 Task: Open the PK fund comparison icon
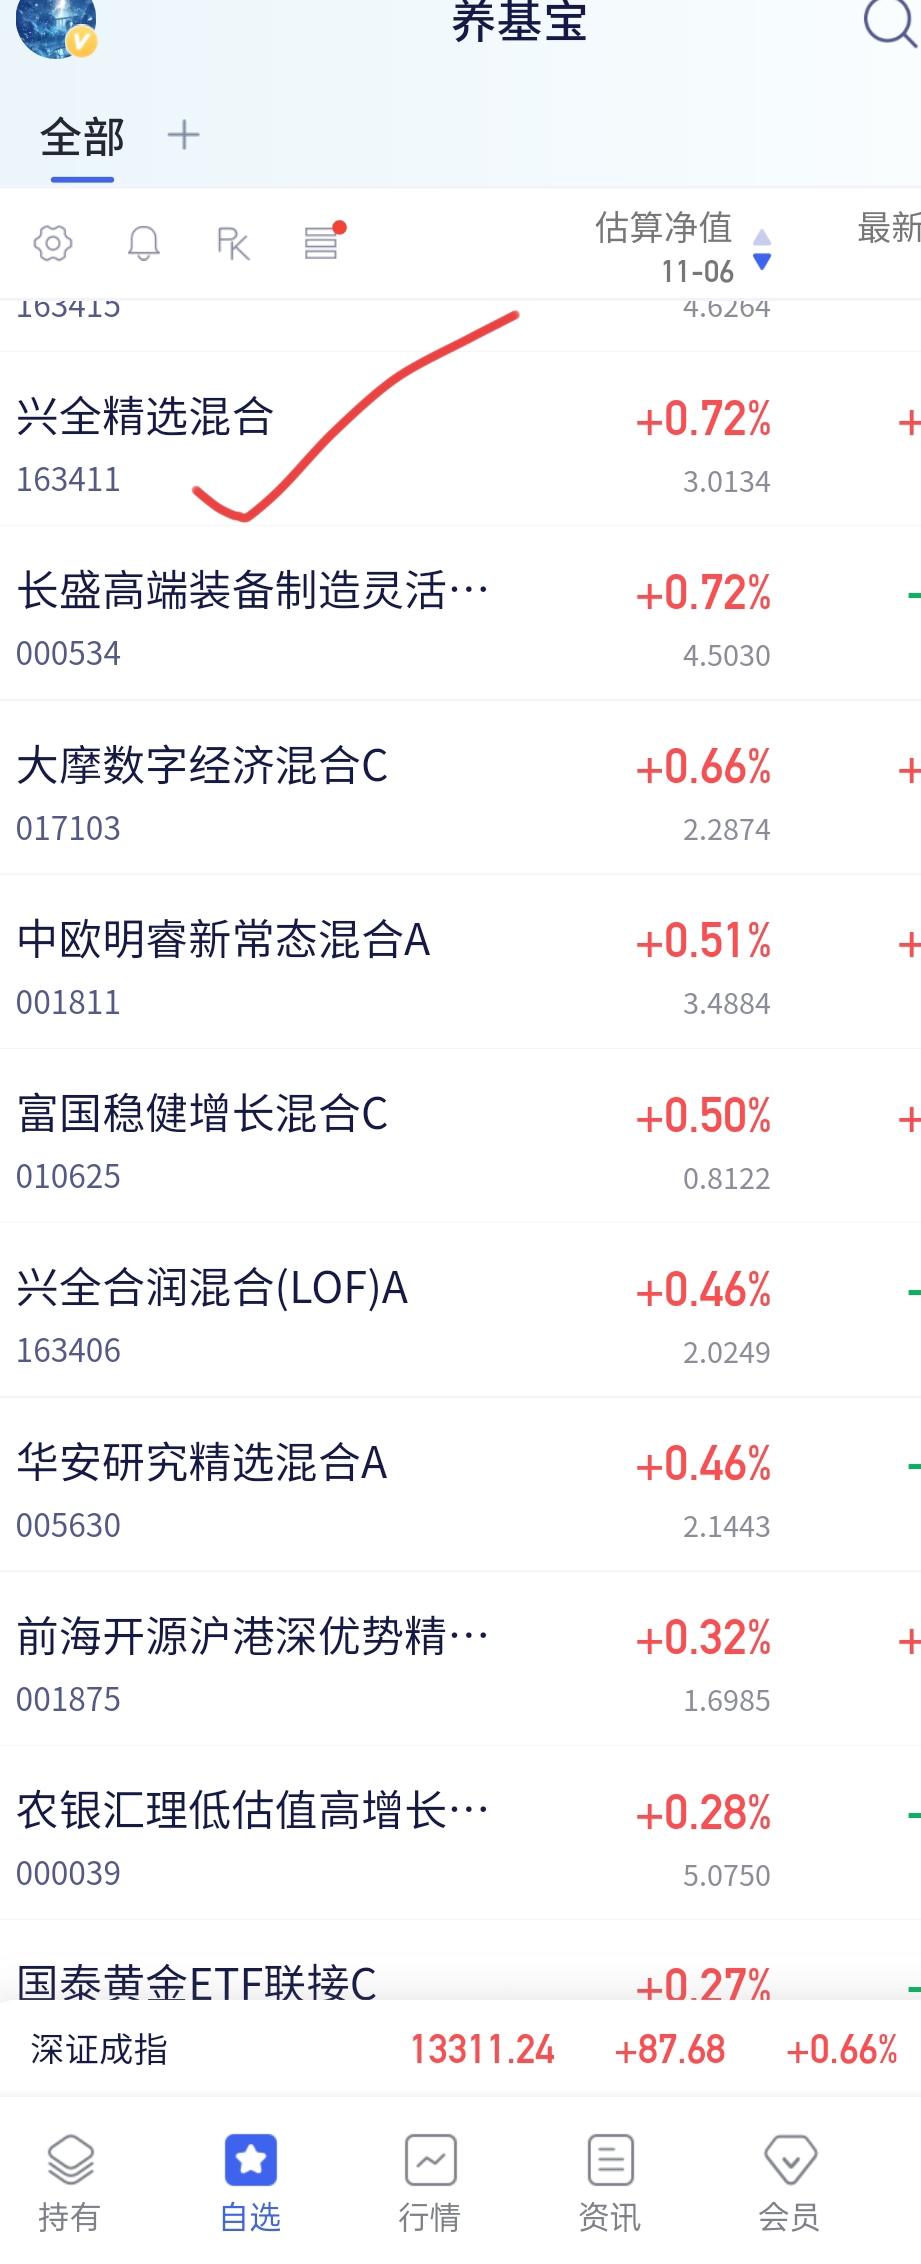pyautogui.click(x=233, y=243)
